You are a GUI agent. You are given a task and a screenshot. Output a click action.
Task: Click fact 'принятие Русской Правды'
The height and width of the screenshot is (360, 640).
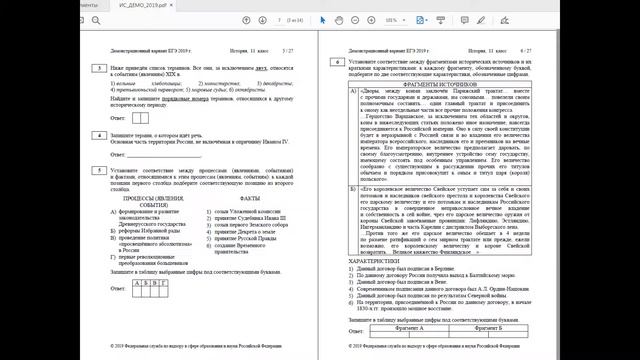[245, 238]
